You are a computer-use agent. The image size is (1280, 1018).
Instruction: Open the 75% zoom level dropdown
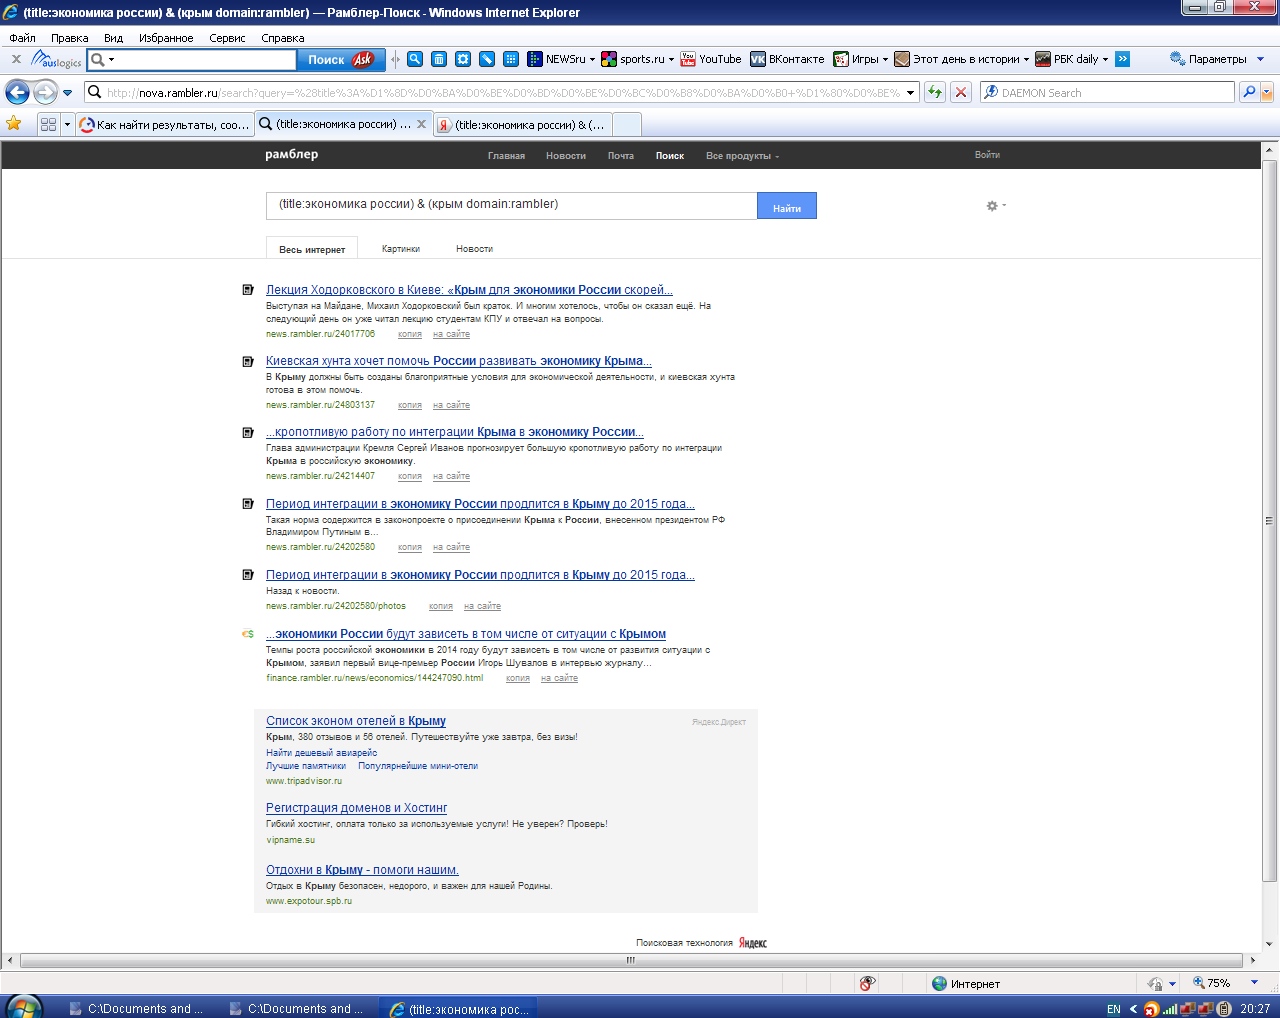1255,983
